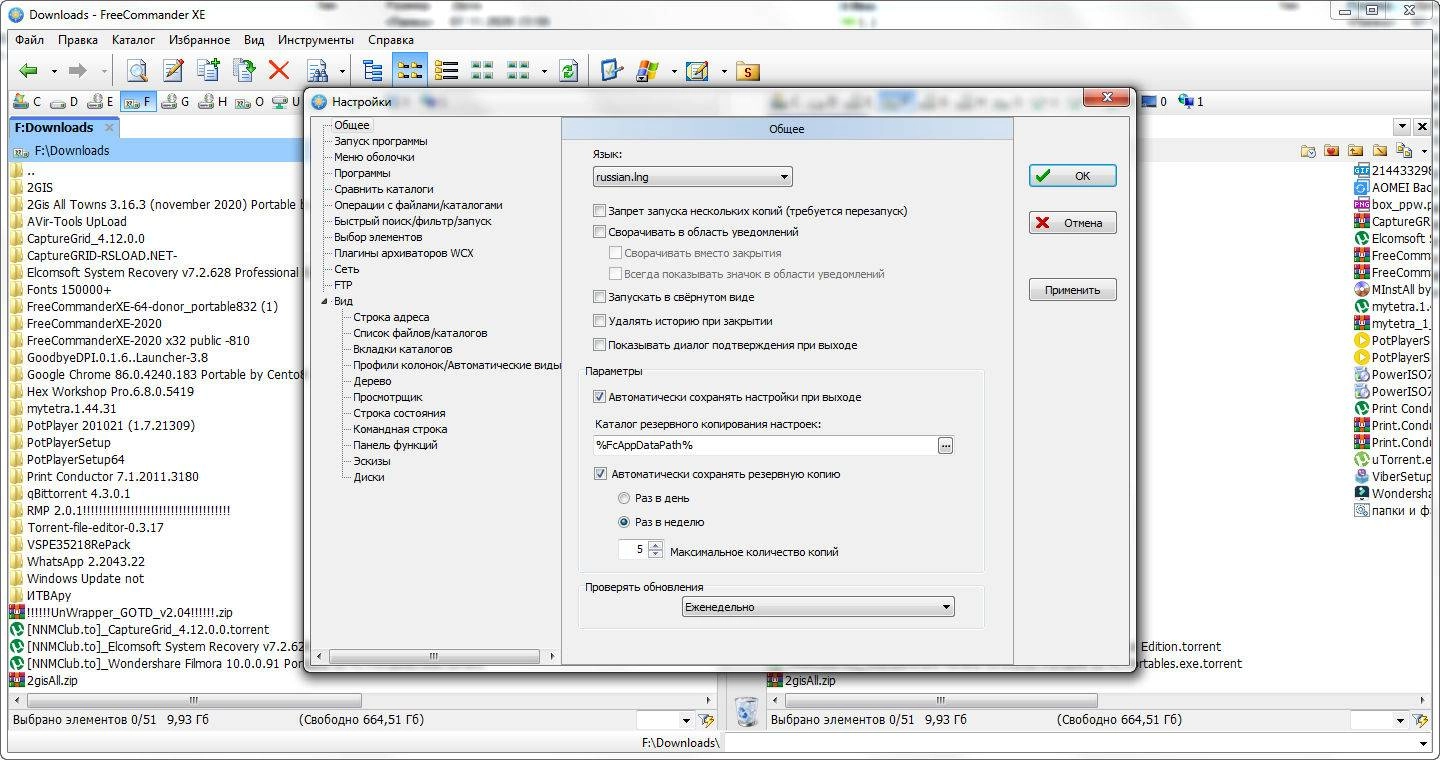
Task: Click the orange S folder toolbar icon
Action: 747,71
